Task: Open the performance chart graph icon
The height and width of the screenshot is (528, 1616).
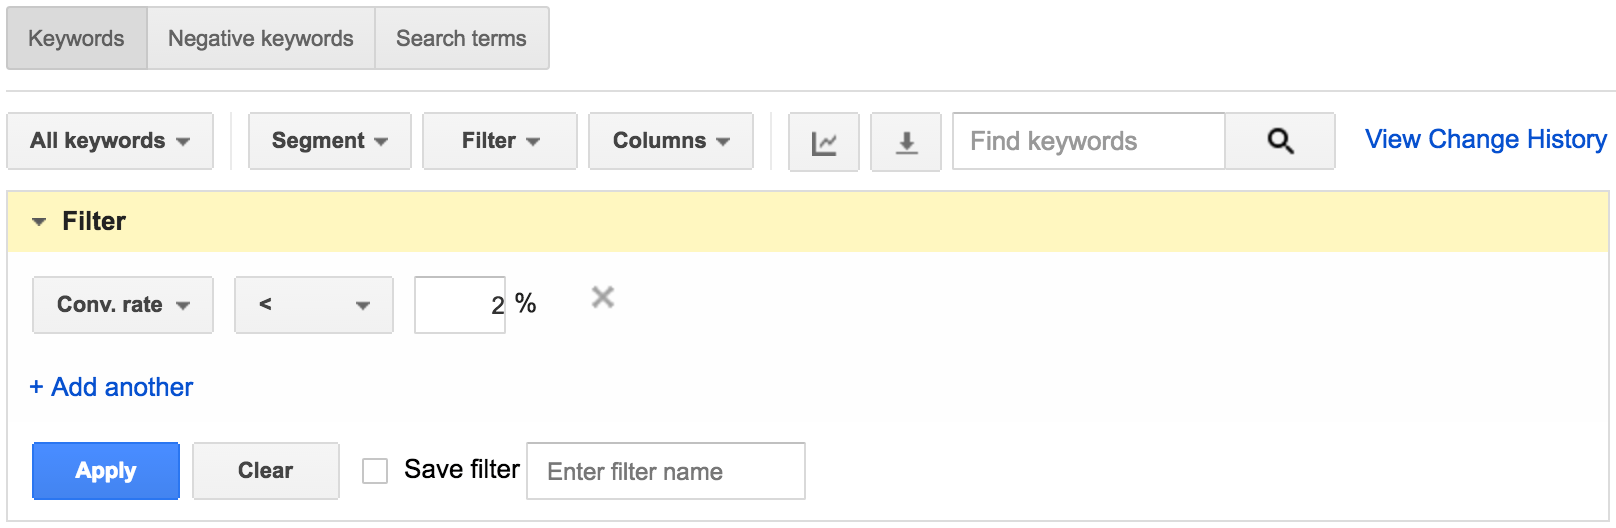Action: point(823,142)
